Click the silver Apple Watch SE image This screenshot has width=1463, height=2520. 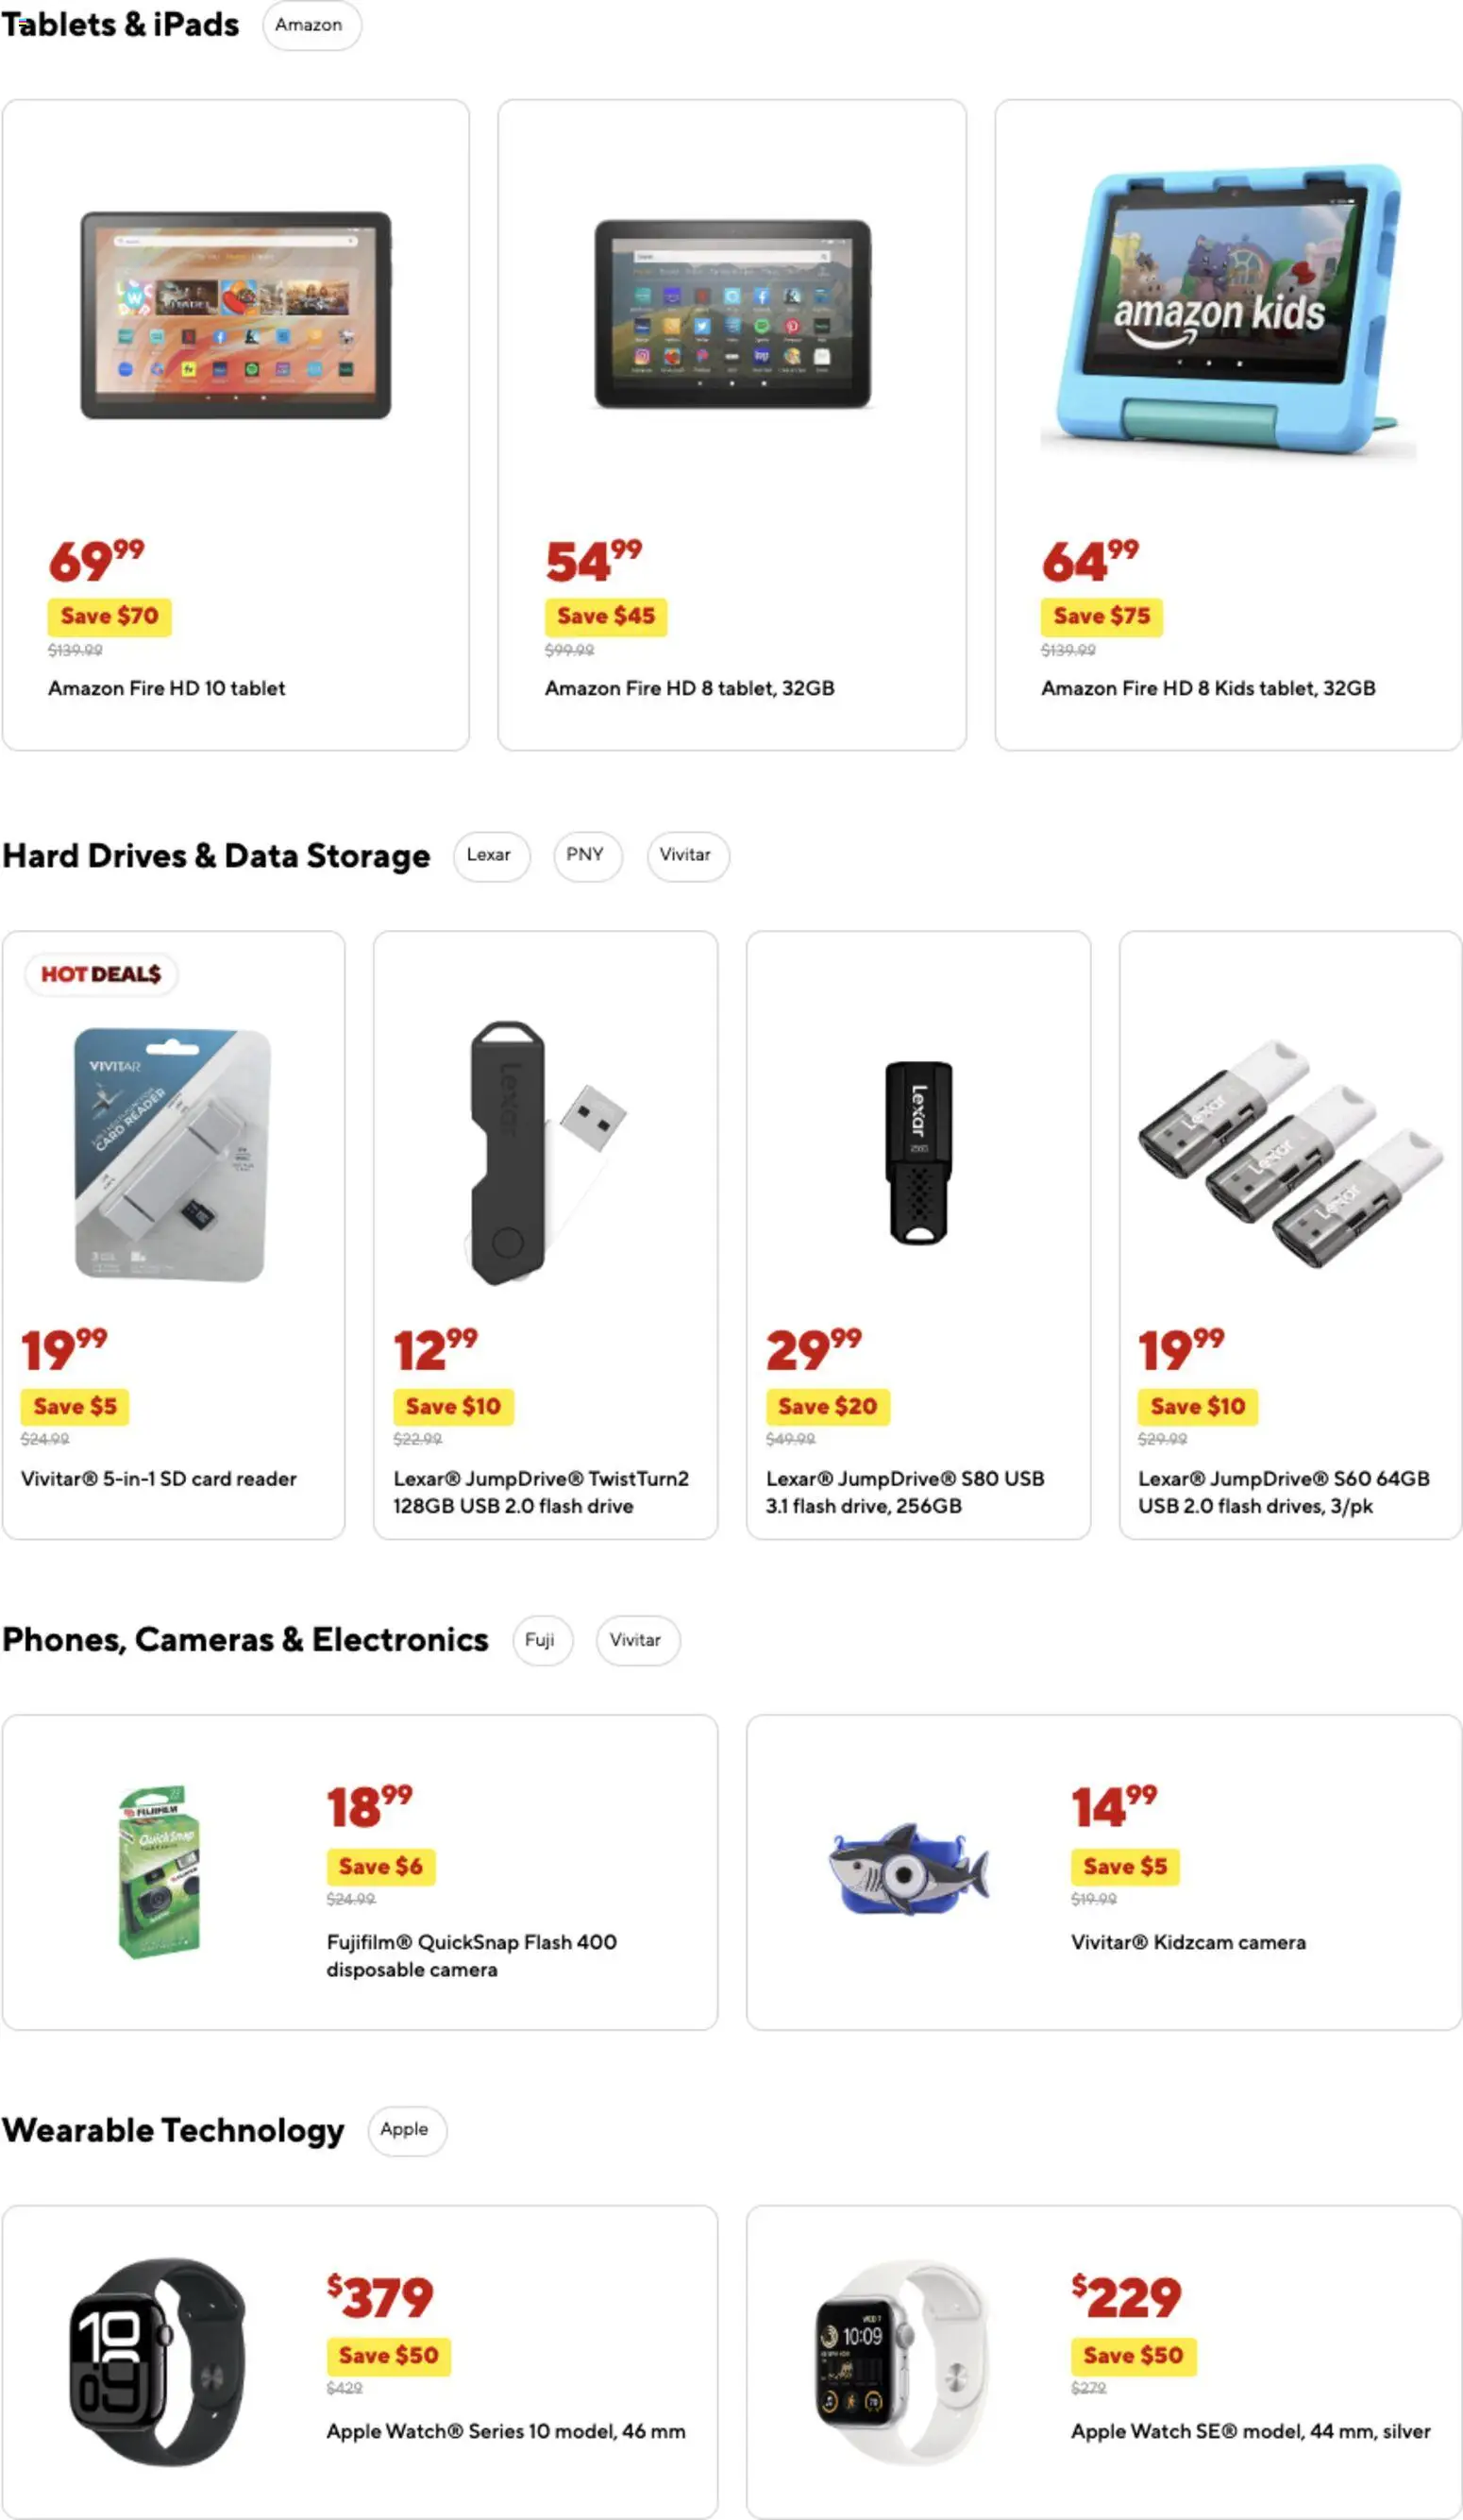coord(902,2360)
